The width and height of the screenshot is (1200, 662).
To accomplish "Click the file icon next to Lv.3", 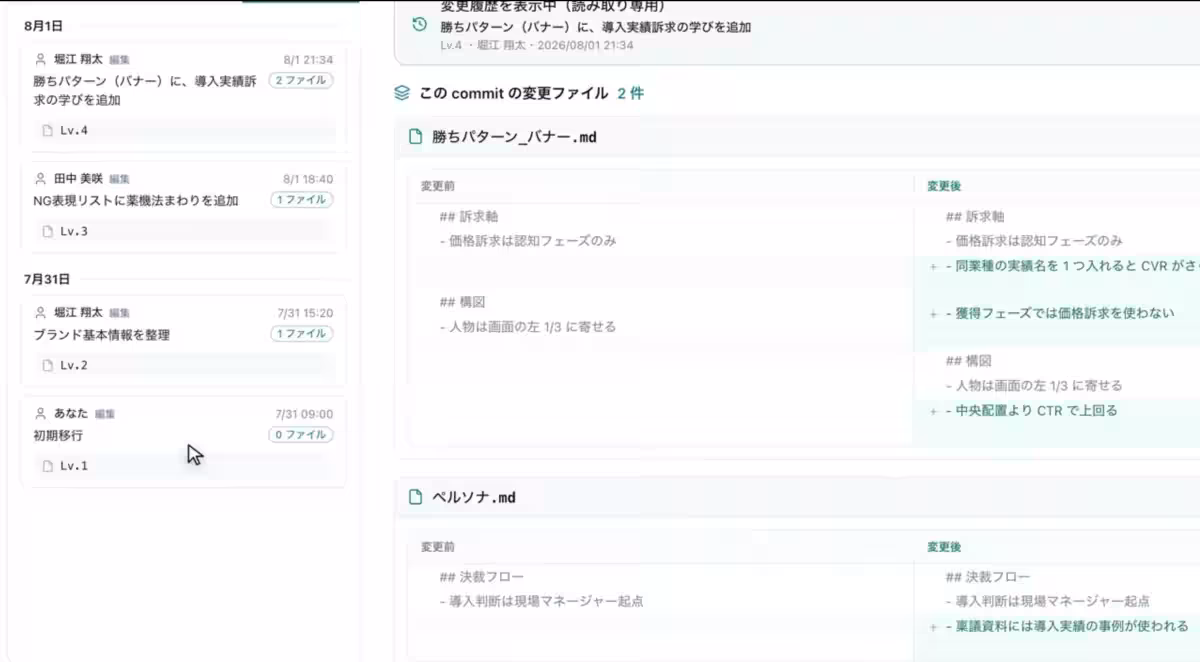I will tap(47, 231).
